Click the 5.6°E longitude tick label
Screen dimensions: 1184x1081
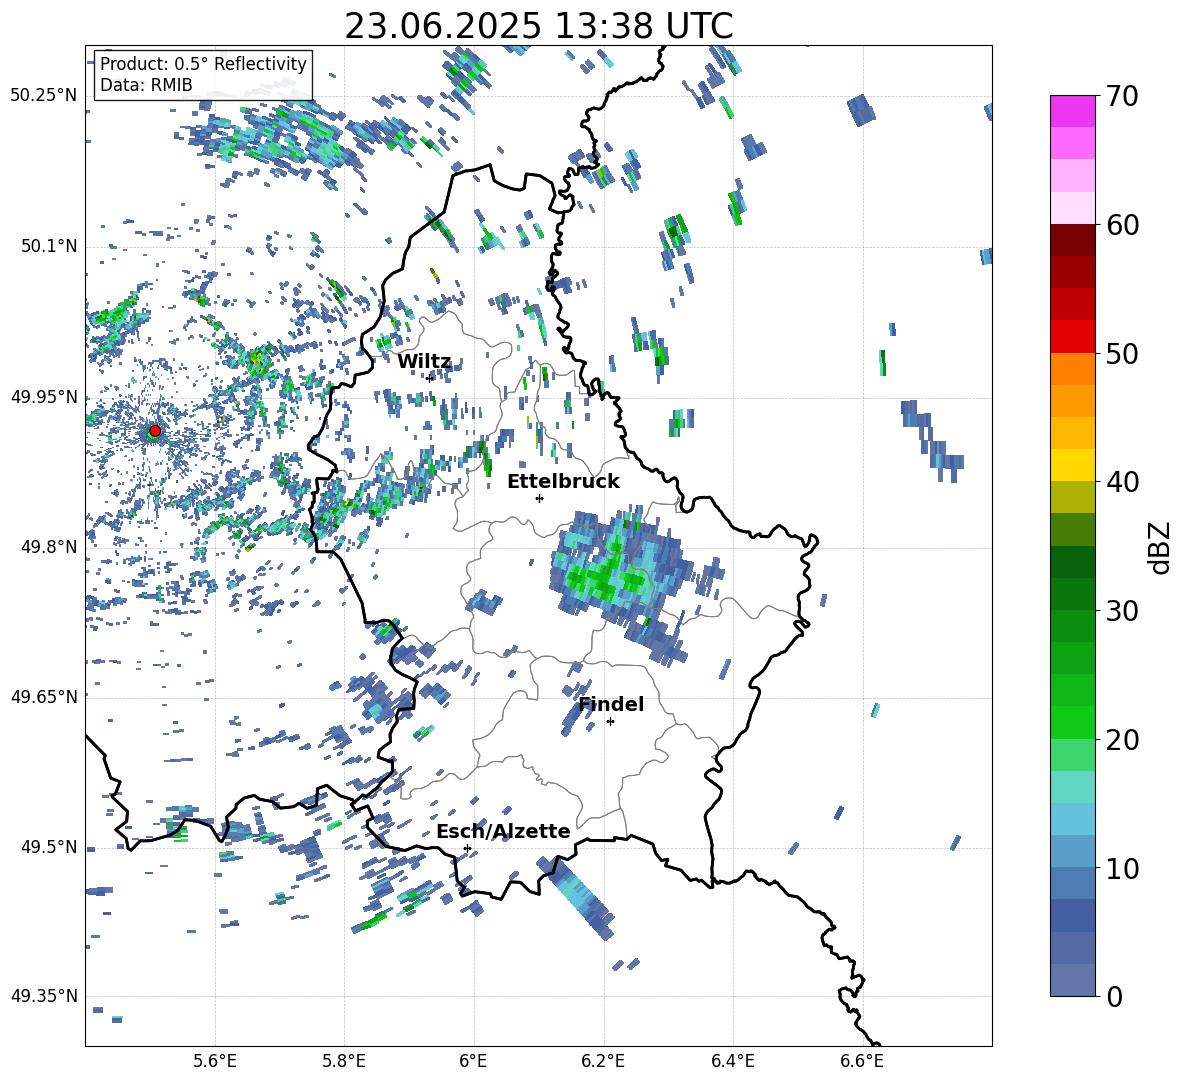pyautogui.click(x=215, y=1061)
